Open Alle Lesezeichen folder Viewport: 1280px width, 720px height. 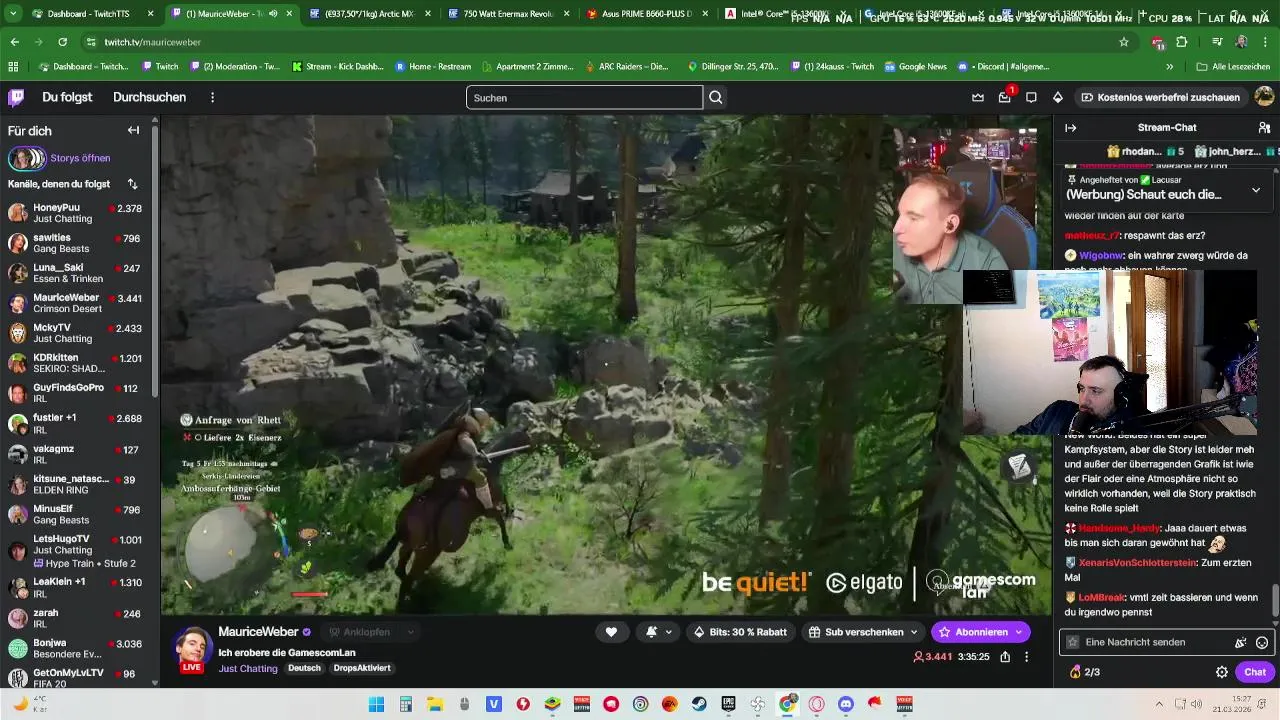(x=1233, y=66)
